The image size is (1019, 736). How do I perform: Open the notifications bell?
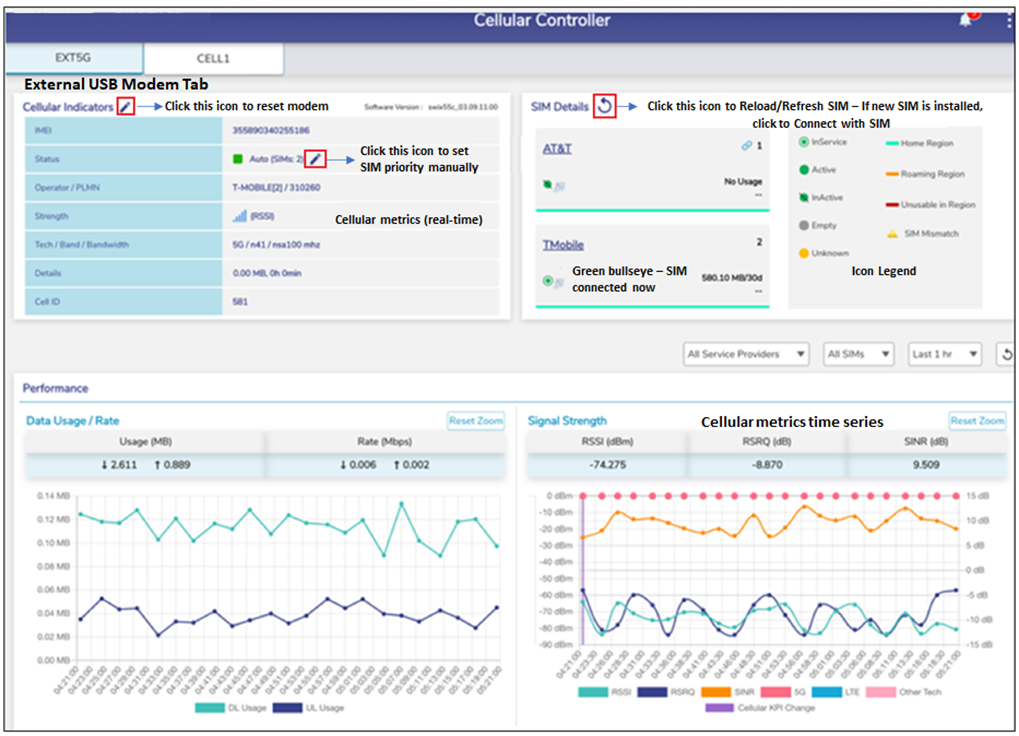tap(966, 21)
